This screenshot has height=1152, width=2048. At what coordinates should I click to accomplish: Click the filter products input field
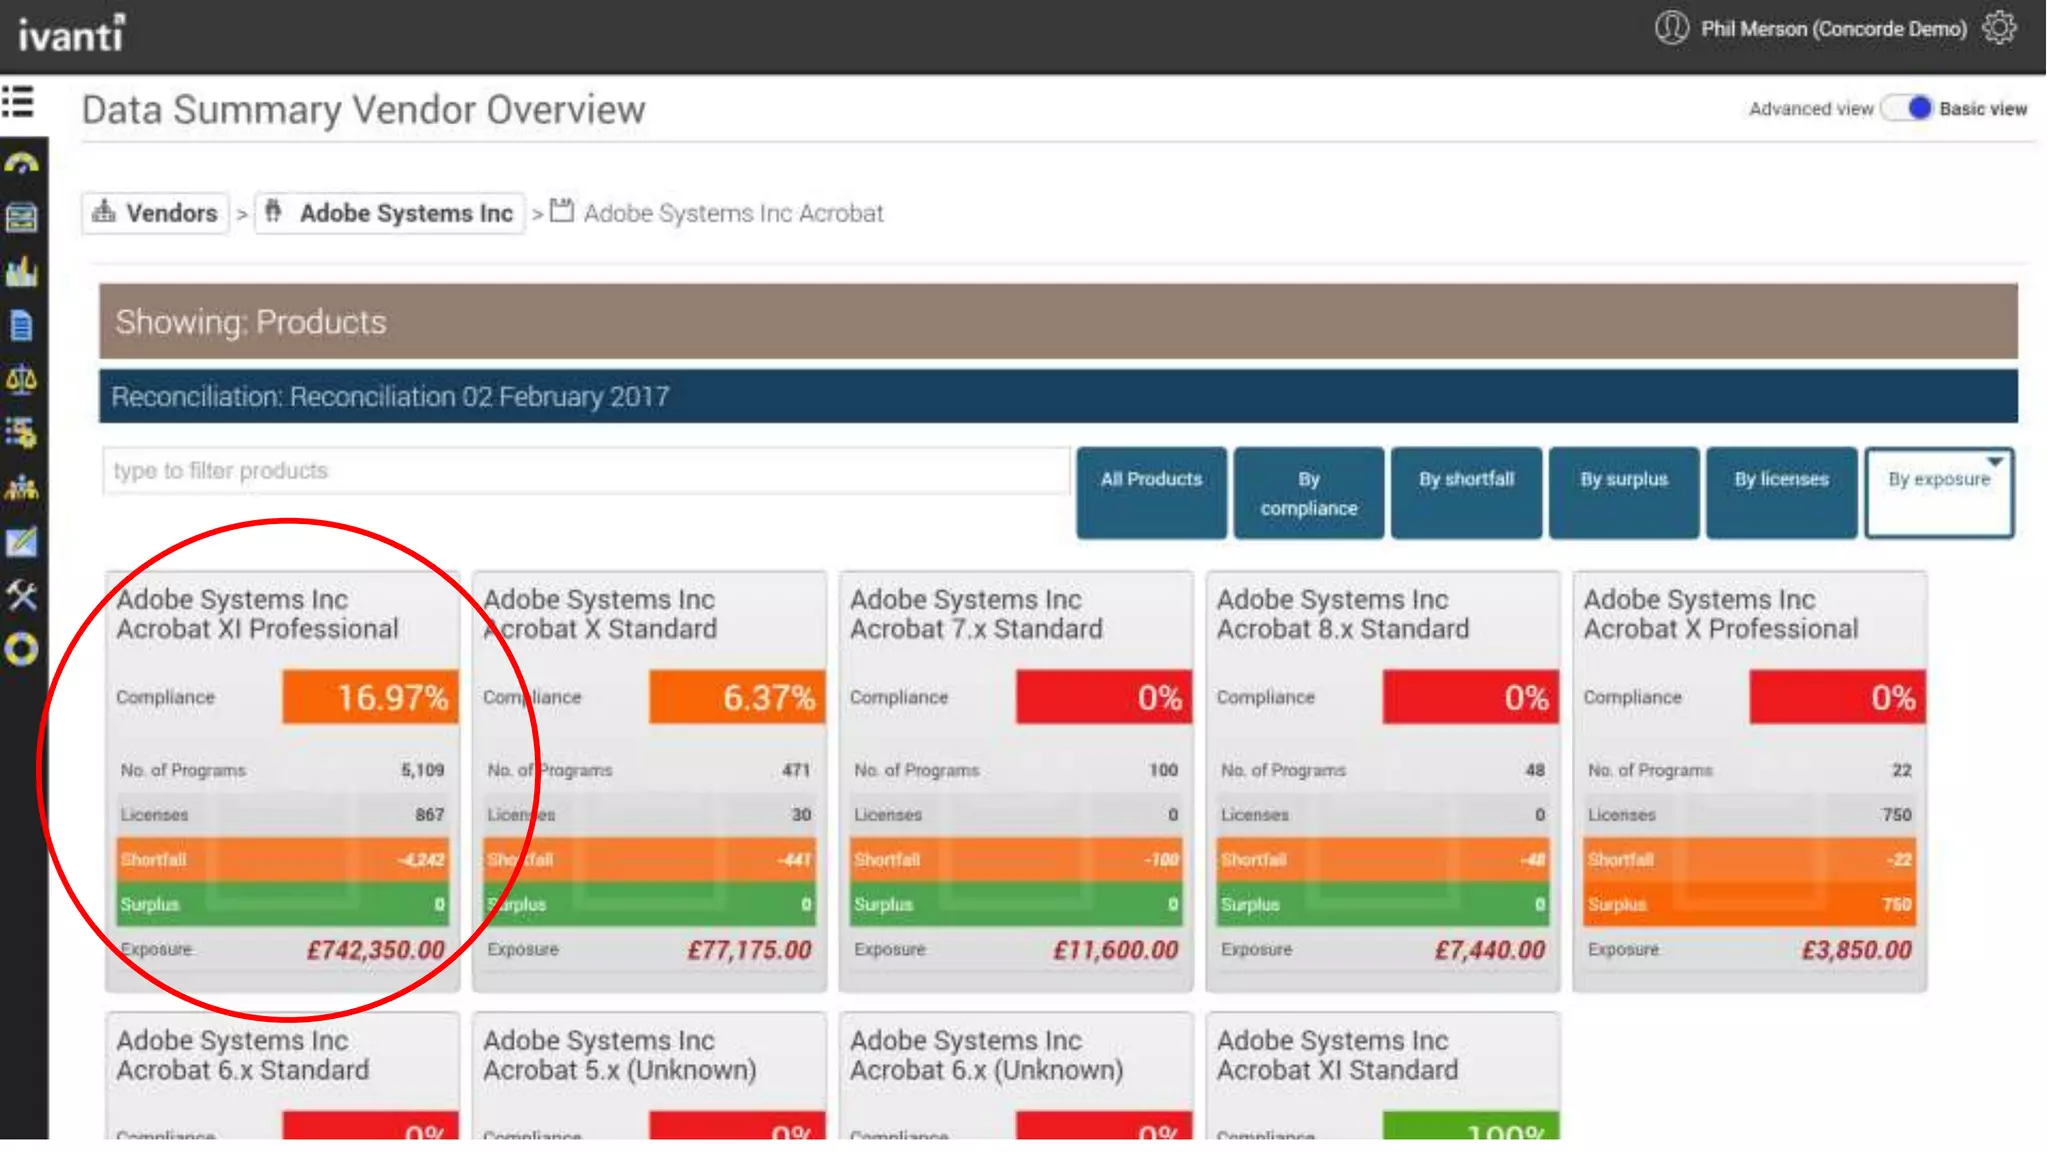(586, 470)
